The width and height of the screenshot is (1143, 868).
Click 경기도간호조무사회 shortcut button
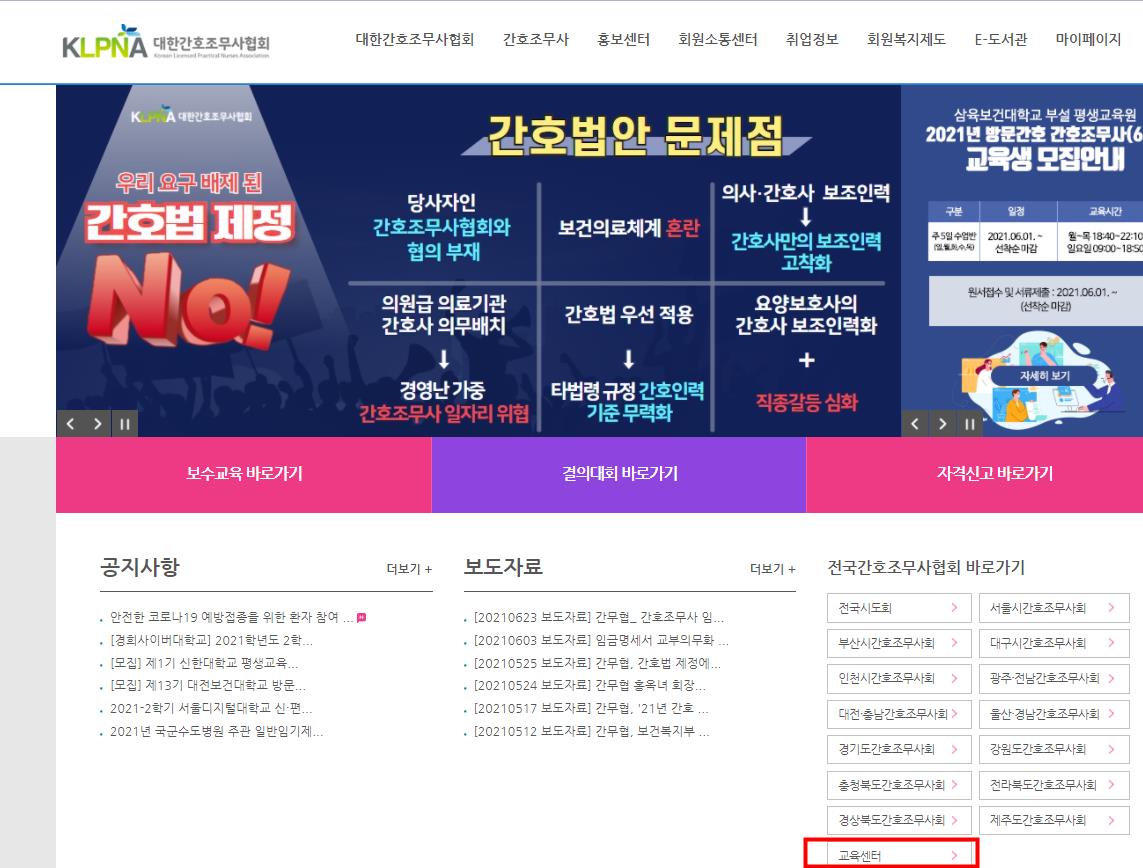(x=899, y=749)
